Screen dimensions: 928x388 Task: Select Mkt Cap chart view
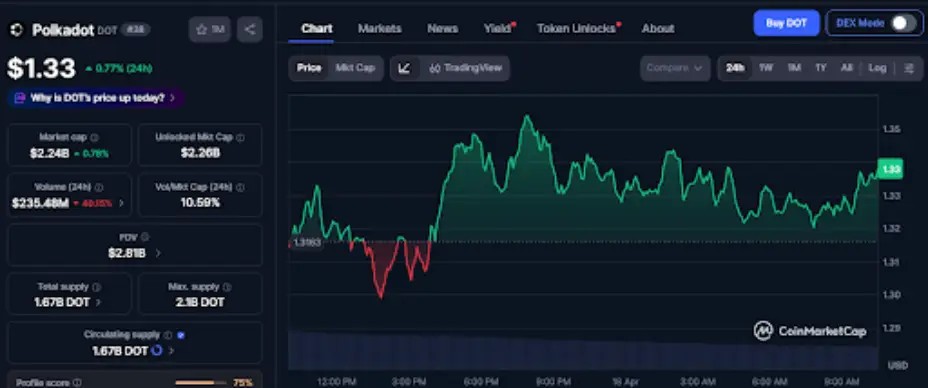355,68
